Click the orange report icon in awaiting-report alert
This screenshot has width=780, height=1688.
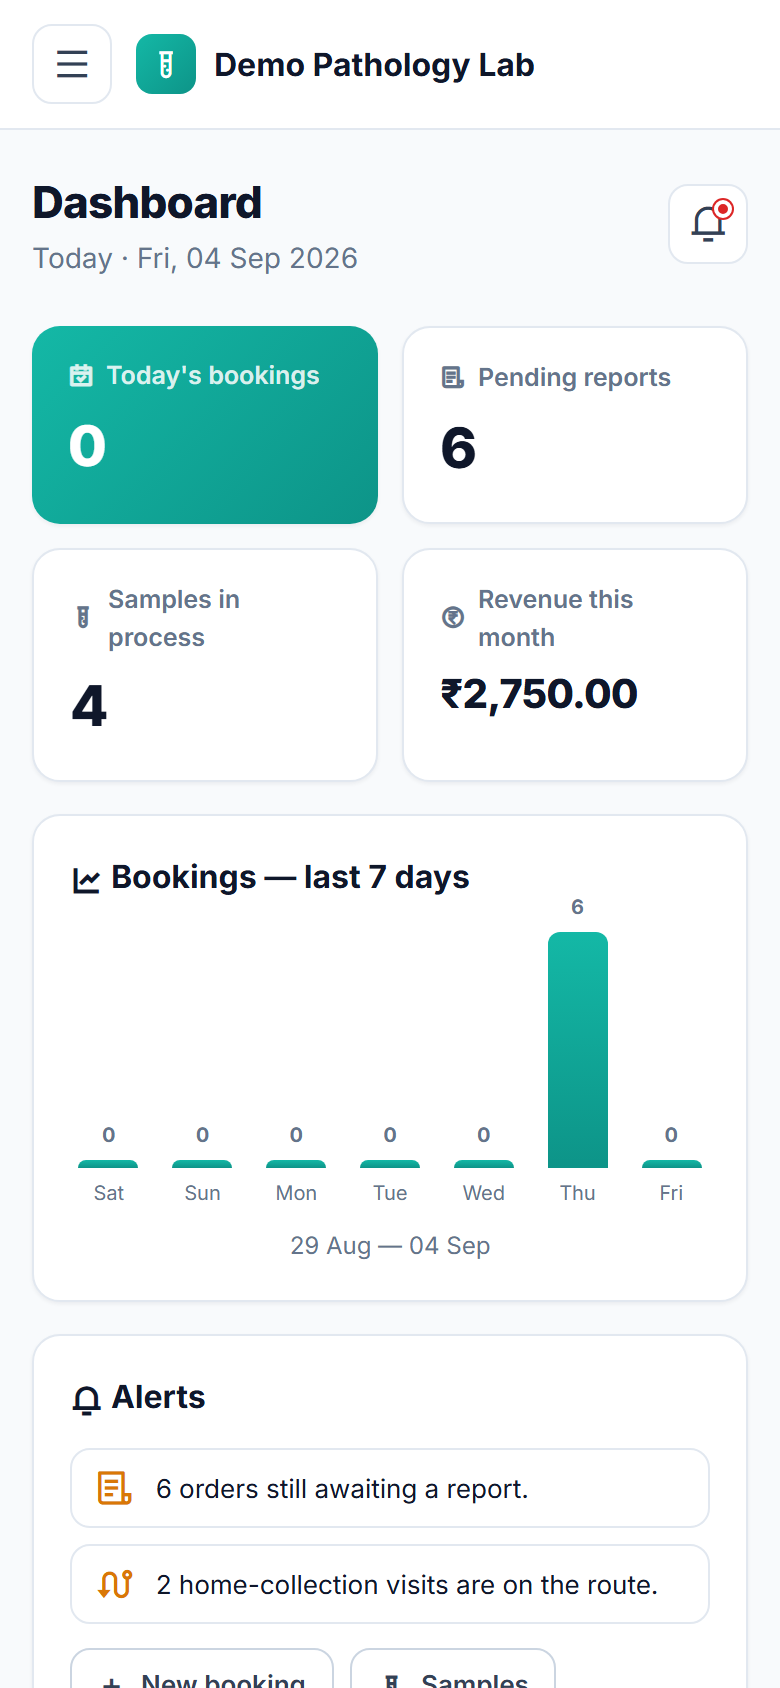pyautogui.click(x=115, y=1488)
